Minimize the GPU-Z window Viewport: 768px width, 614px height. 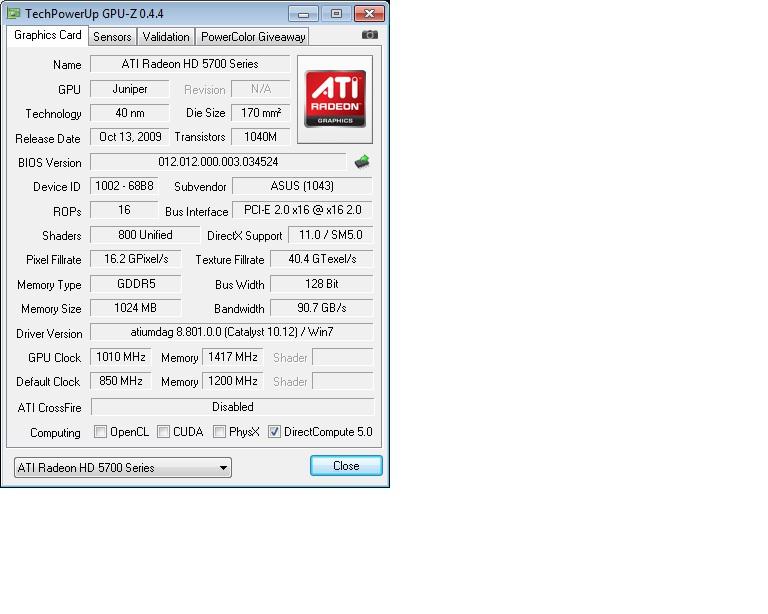[303, 14]
